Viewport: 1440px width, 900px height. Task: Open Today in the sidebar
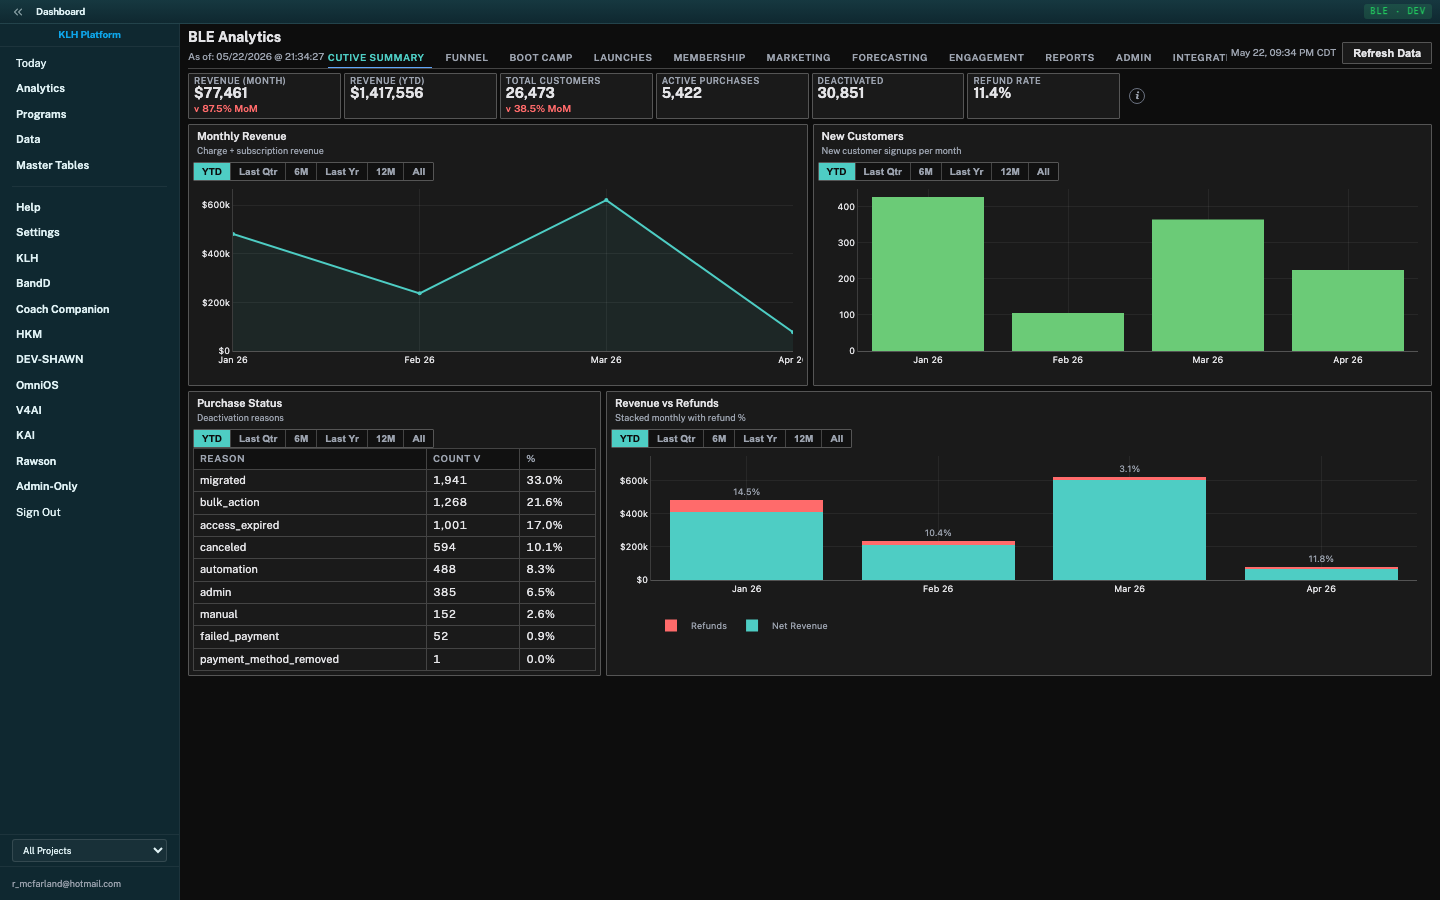31,63
